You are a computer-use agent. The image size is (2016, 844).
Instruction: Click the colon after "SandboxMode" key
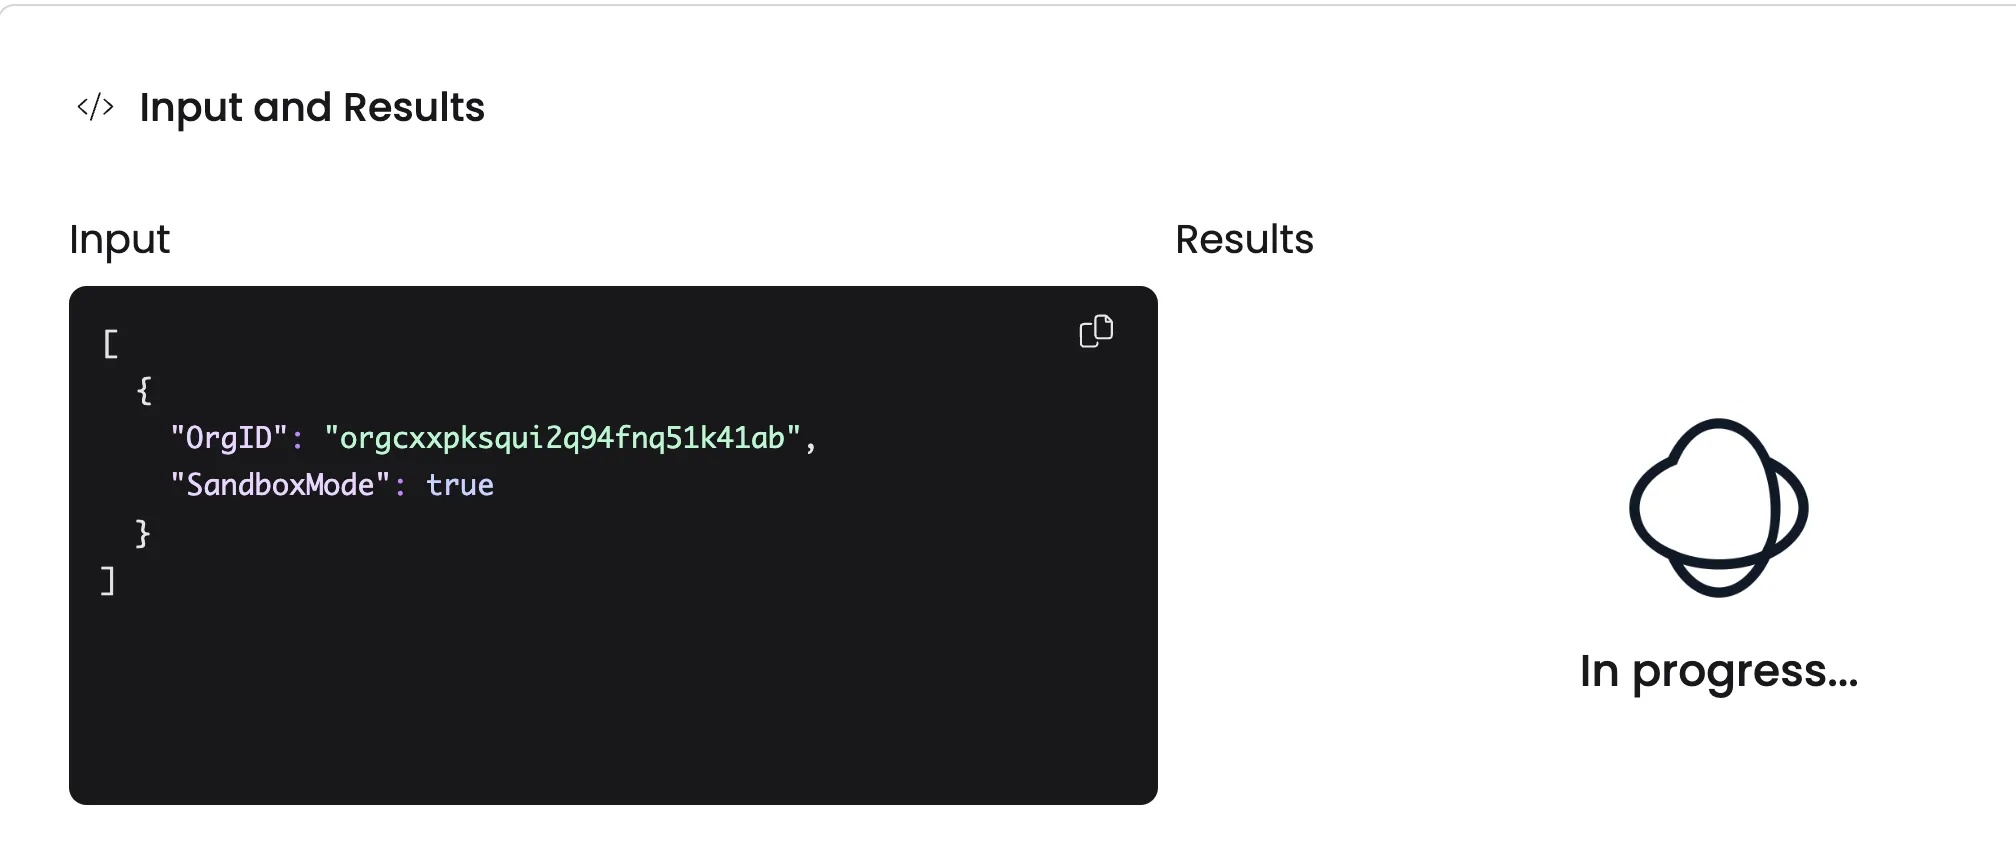(x=400, y=486)
